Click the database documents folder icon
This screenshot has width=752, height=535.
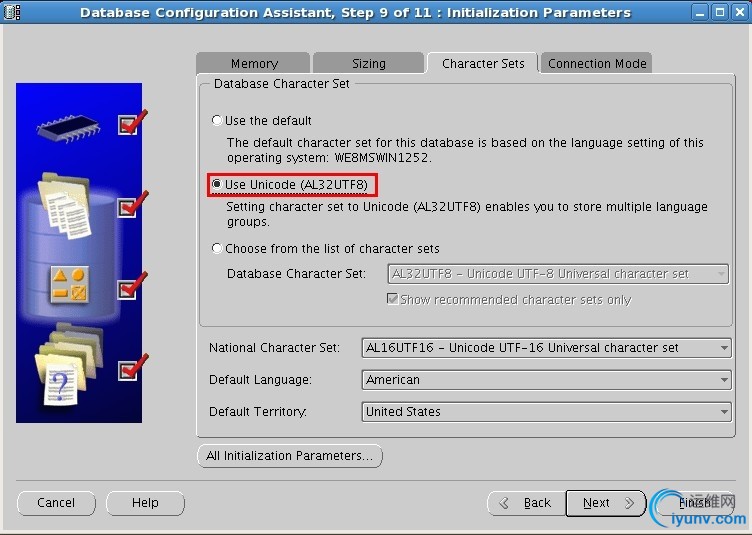(65, 206)
